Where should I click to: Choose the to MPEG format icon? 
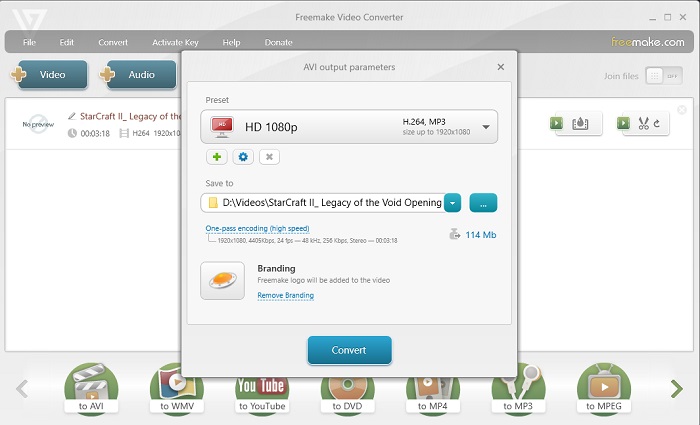point(604,388)
